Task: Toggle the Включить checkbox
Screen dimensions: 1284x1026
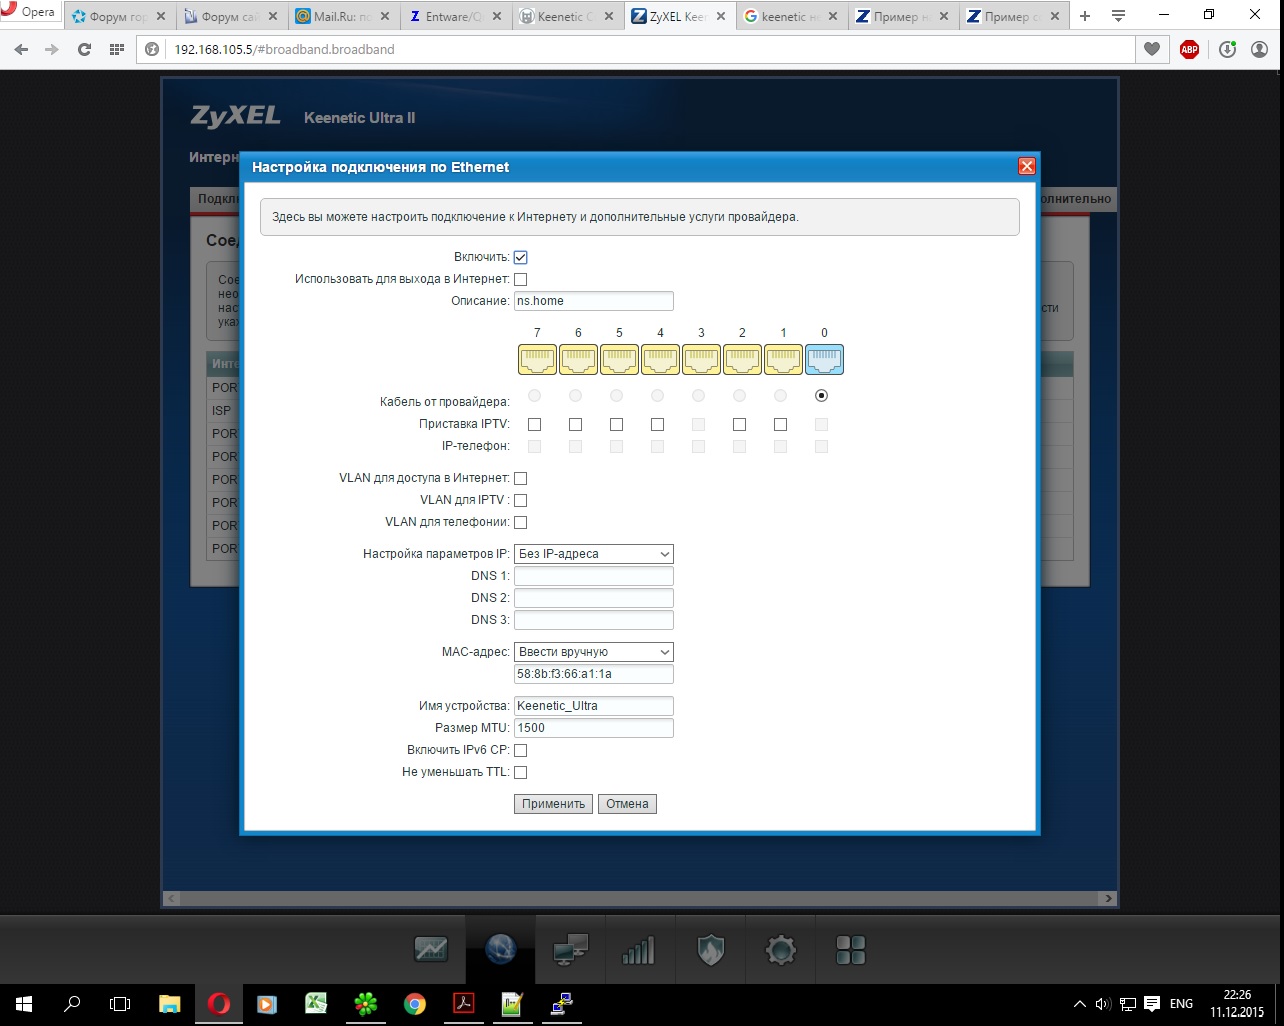Action: tap(520, 257)
